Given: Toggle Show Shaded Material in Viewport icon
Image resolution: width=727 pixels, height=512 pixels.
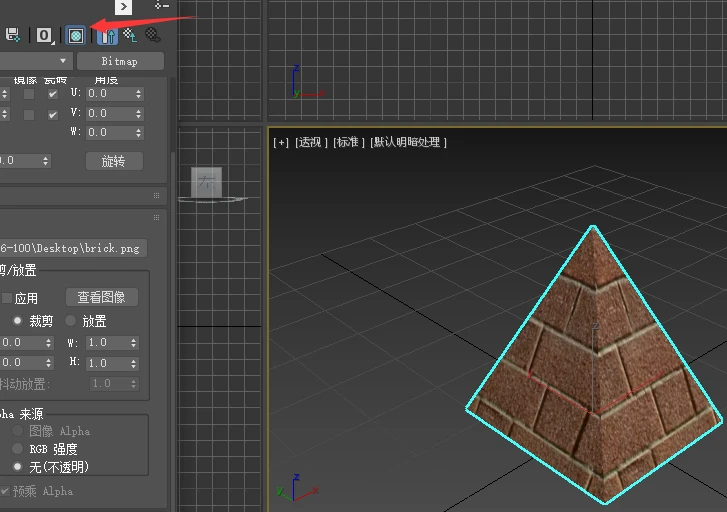Looking at the screenshot, I should 76,35.
